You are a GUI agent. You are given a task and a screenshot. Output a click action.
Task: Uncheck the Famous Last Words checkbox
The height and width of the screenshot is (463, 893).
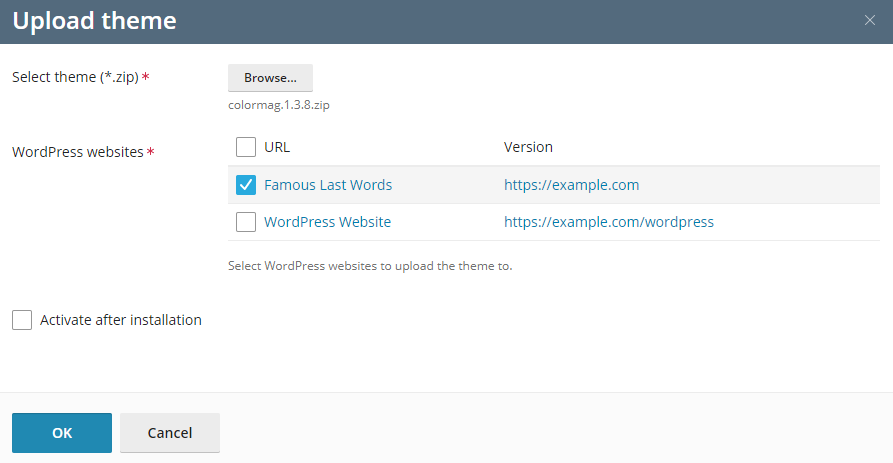click(246, 185)
